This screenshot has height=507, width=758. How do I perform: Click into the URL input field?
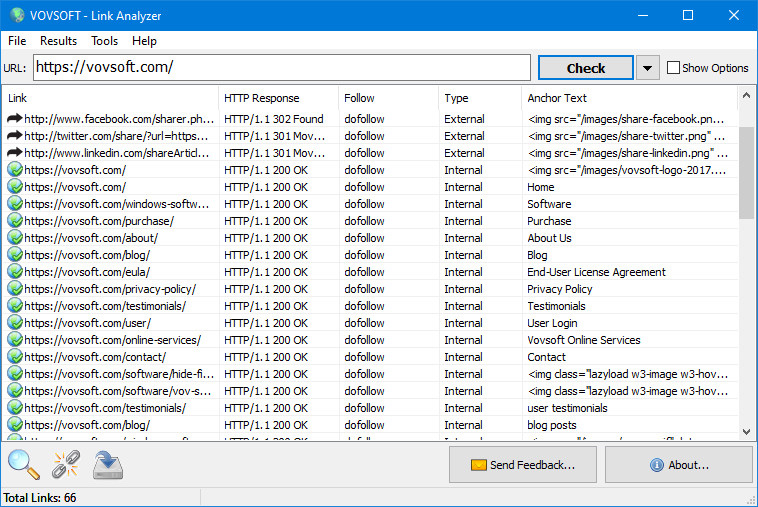coord(282,67)
